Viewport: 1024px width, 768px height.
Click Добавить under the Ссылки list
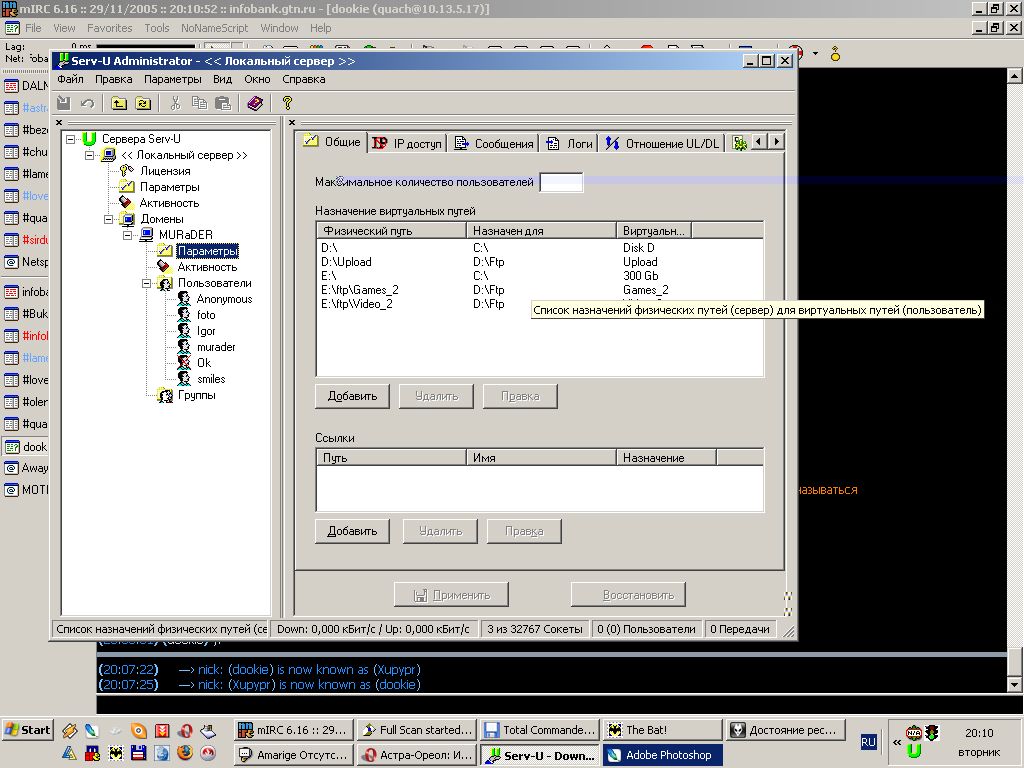point(352,531)
